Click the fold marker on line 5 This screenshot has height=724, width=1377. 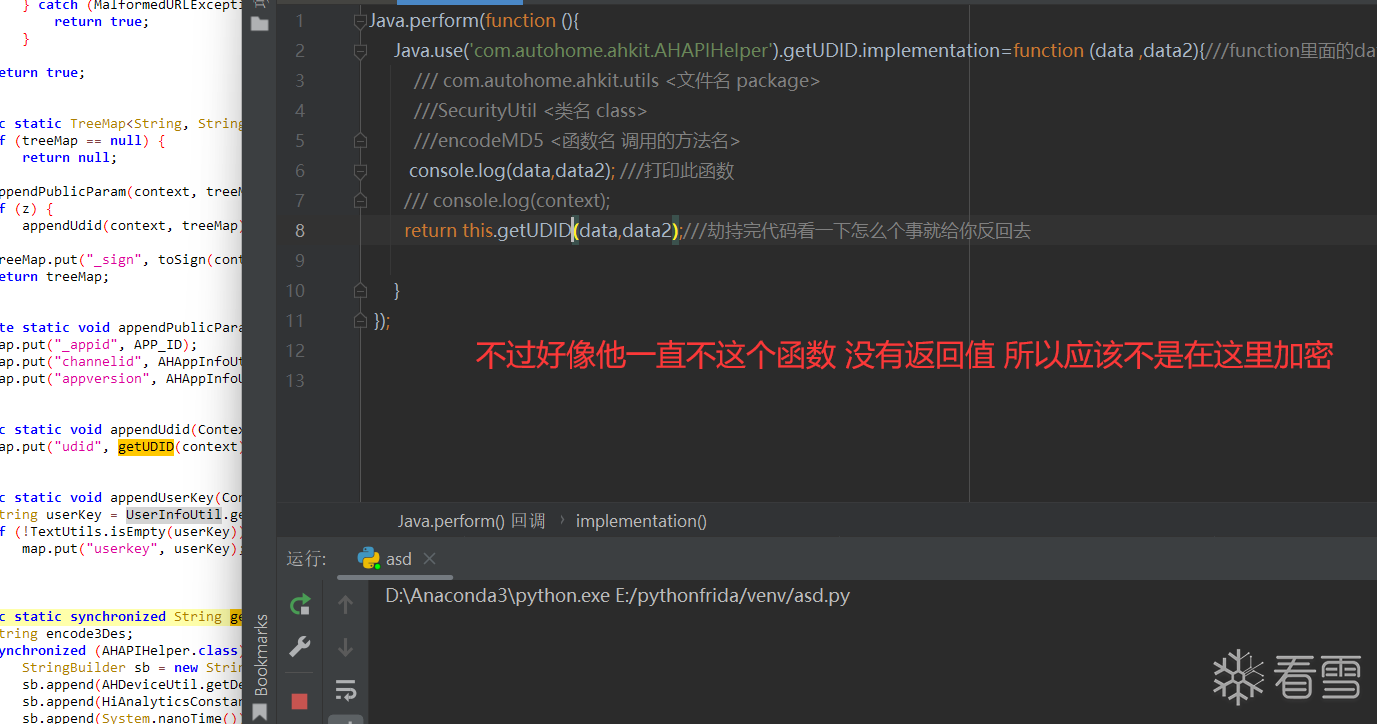pyautogui.click(x=360, y=141)
